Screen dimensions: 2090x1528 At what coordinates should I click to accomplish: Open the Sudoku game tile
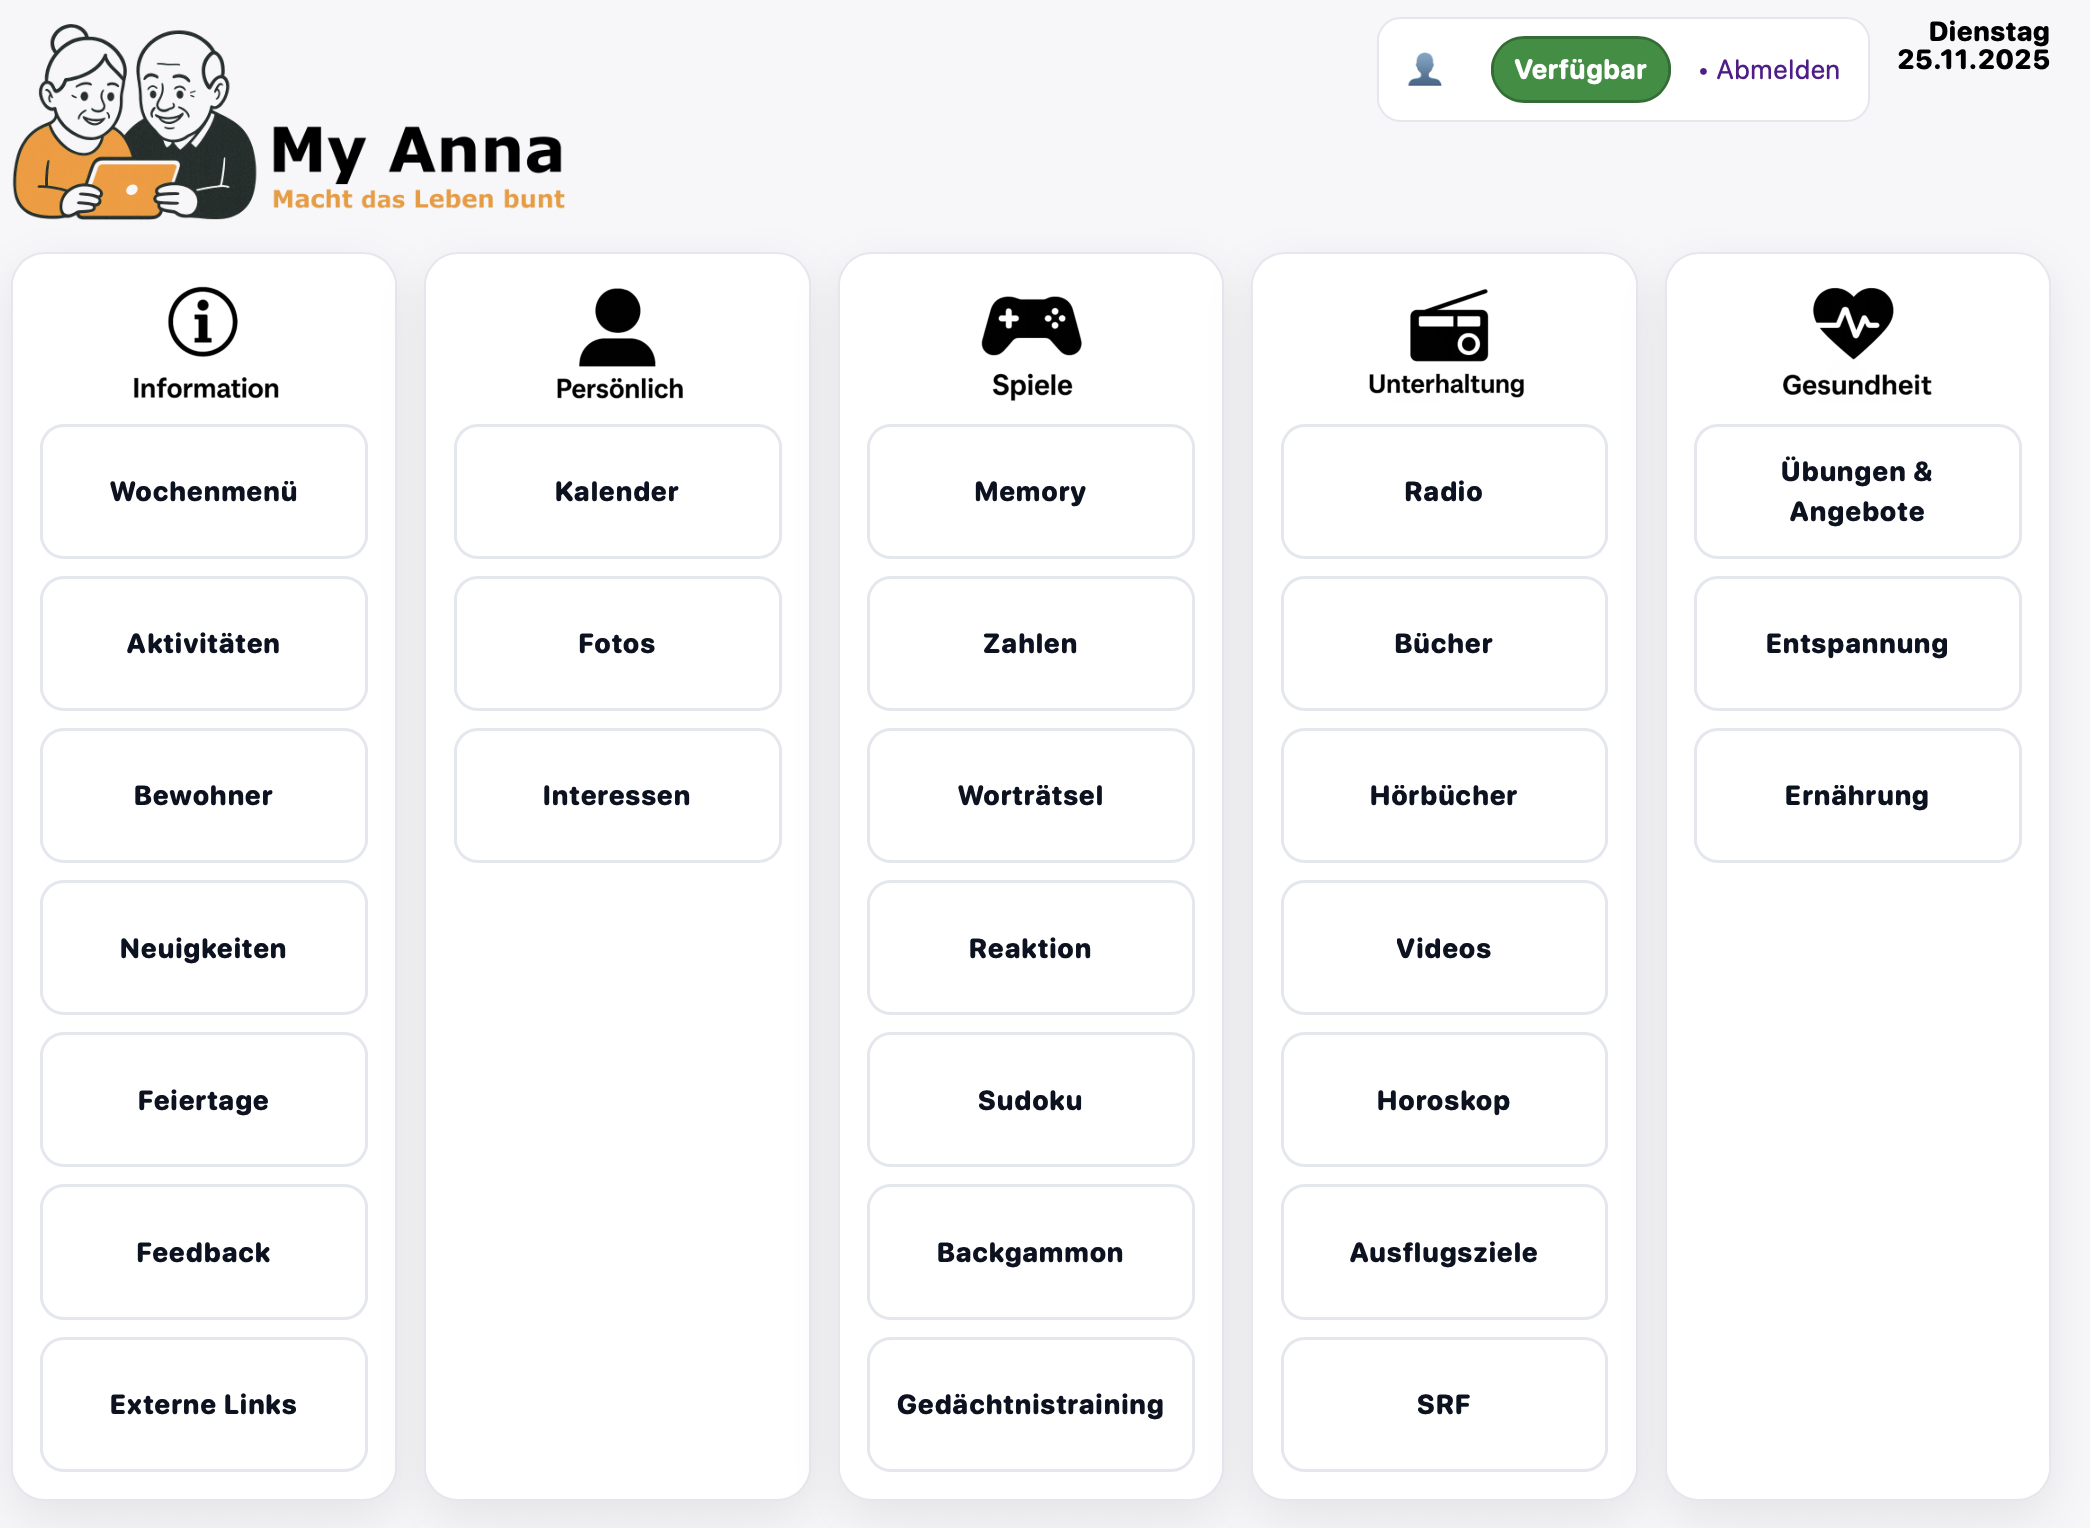tap(1030, 1100)
